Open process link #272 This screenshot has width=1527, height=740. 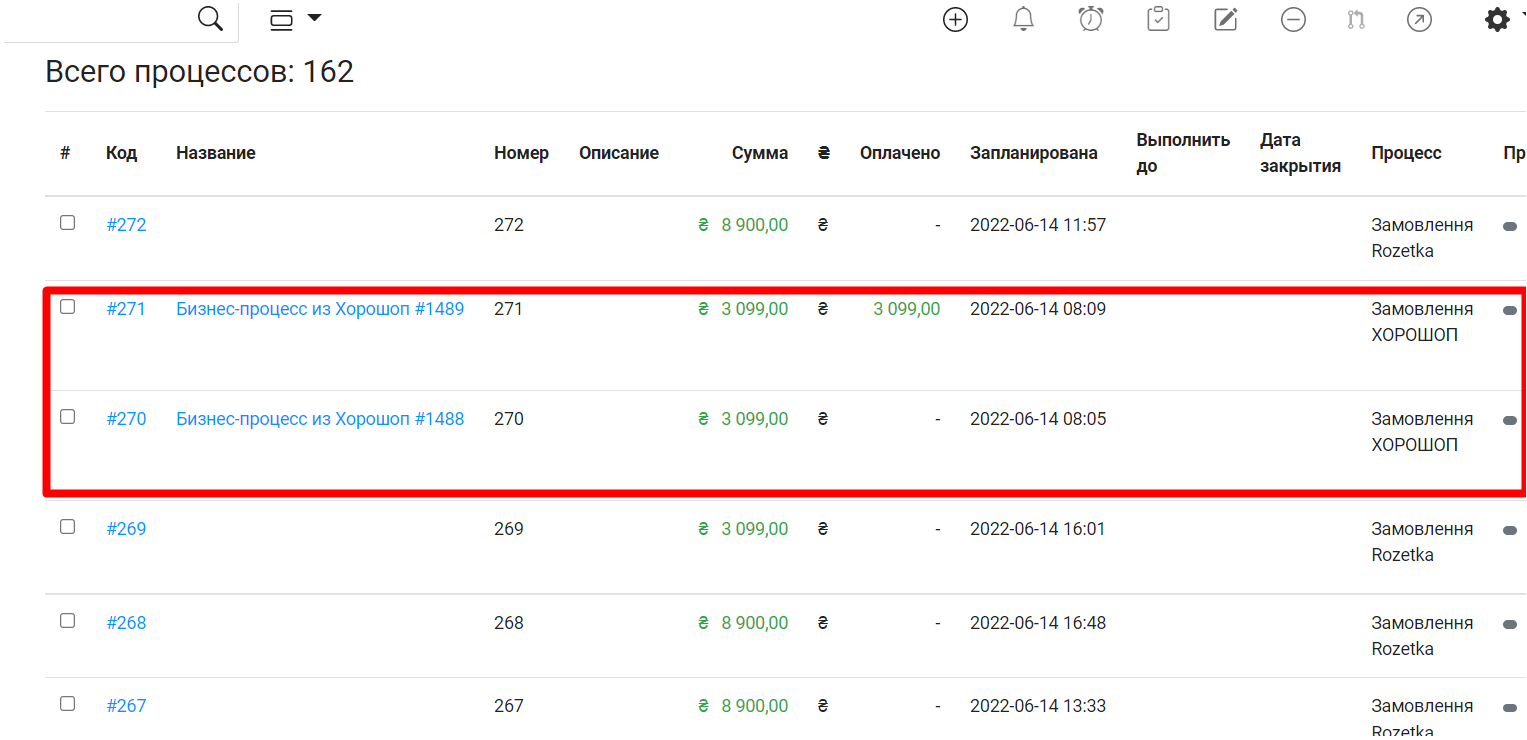click(126, 225)
